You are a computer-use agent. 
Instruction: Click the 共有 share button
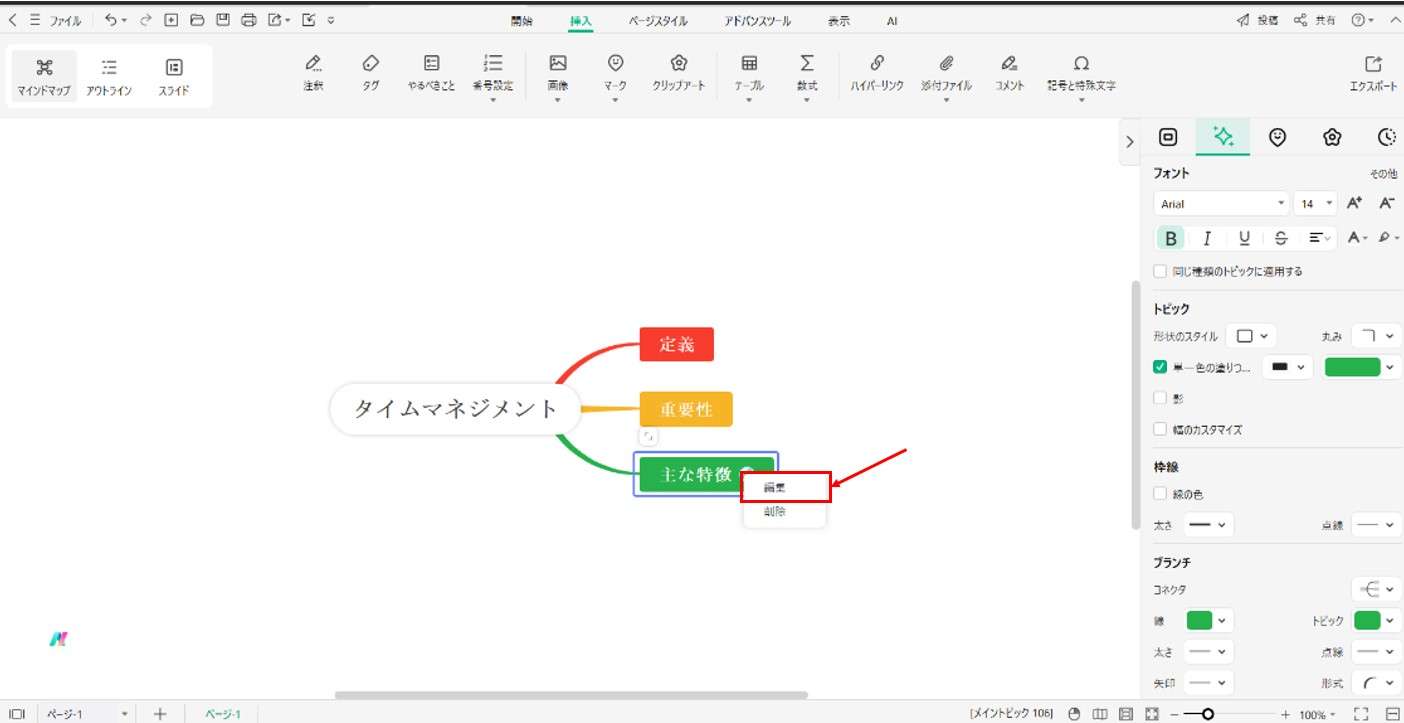tap(1314, 19)
